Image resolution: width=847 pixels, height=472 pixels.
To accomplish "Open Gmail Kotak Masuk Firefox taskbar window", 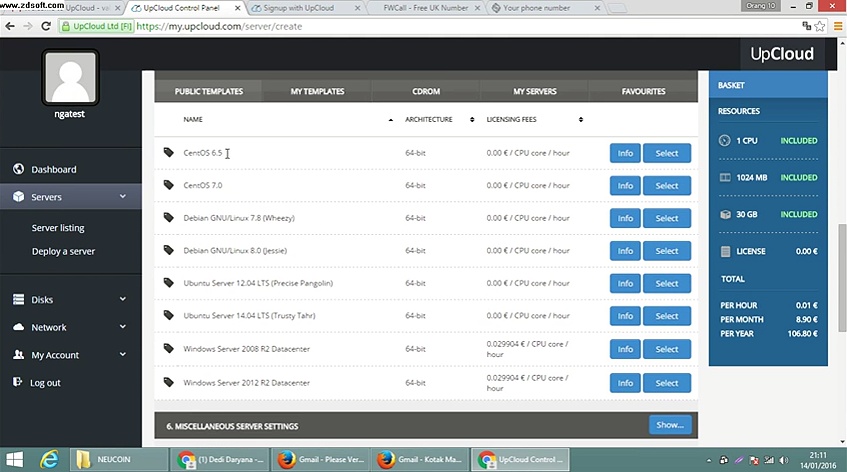I will (420, 460).
